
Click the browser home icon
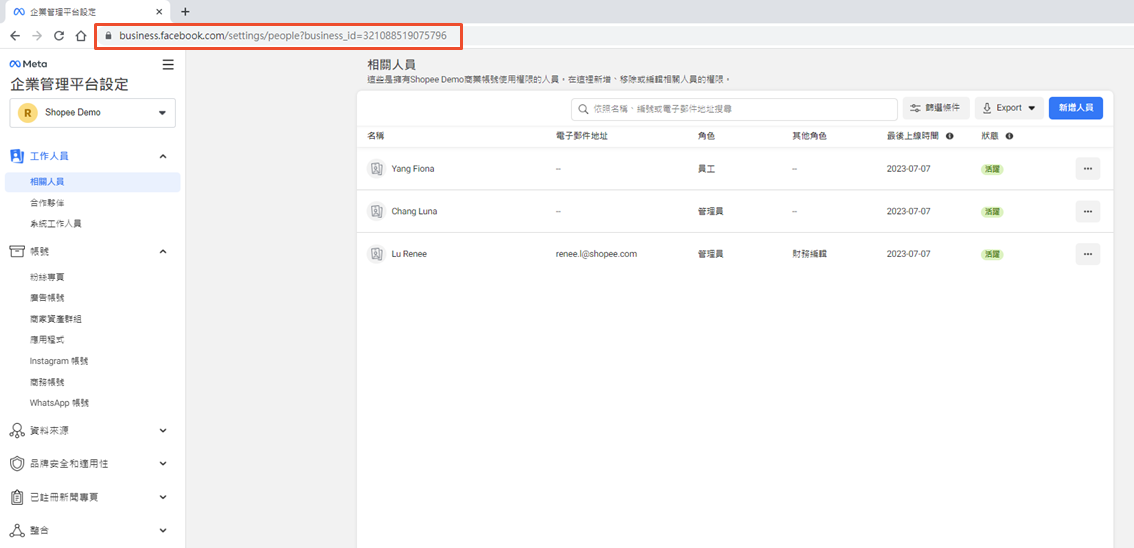[81, 36]
